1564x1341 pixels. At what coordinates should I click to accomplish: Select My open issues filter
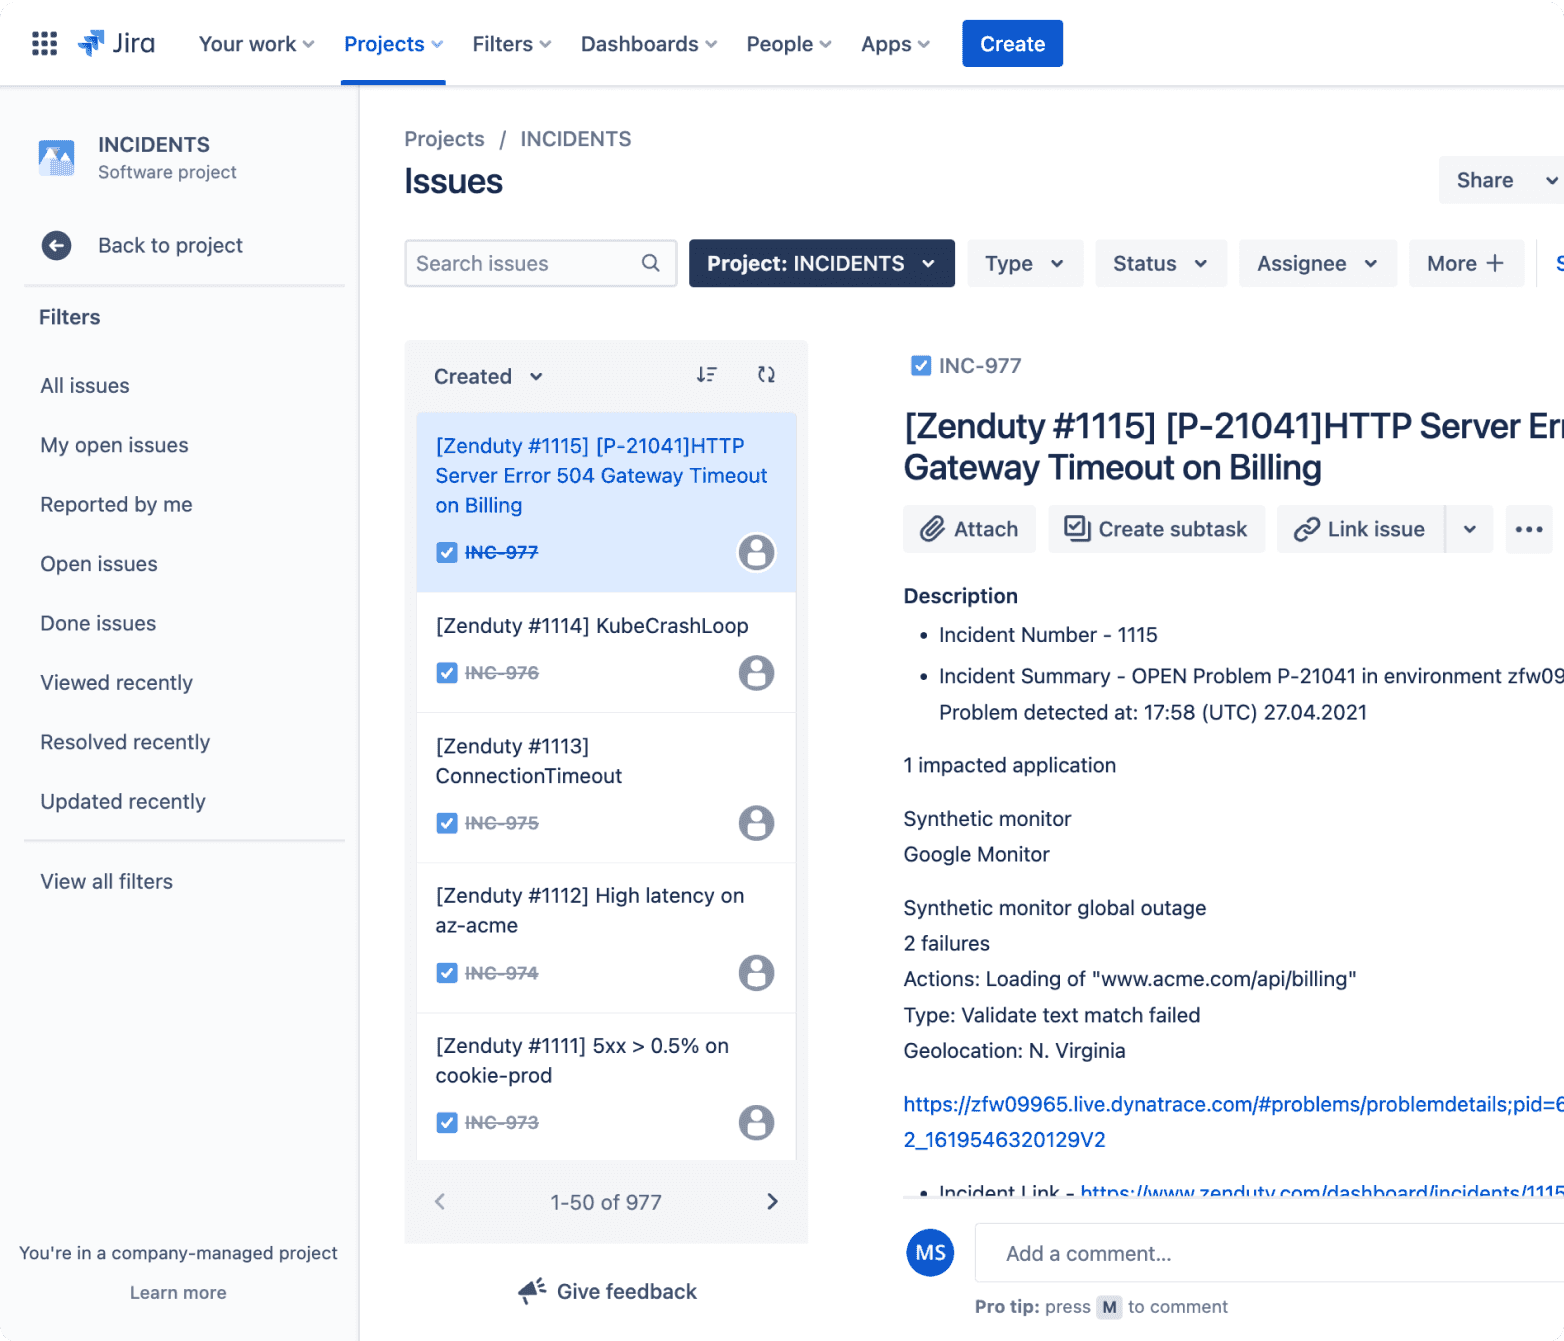pyautogui.click(x=114, y=445)
